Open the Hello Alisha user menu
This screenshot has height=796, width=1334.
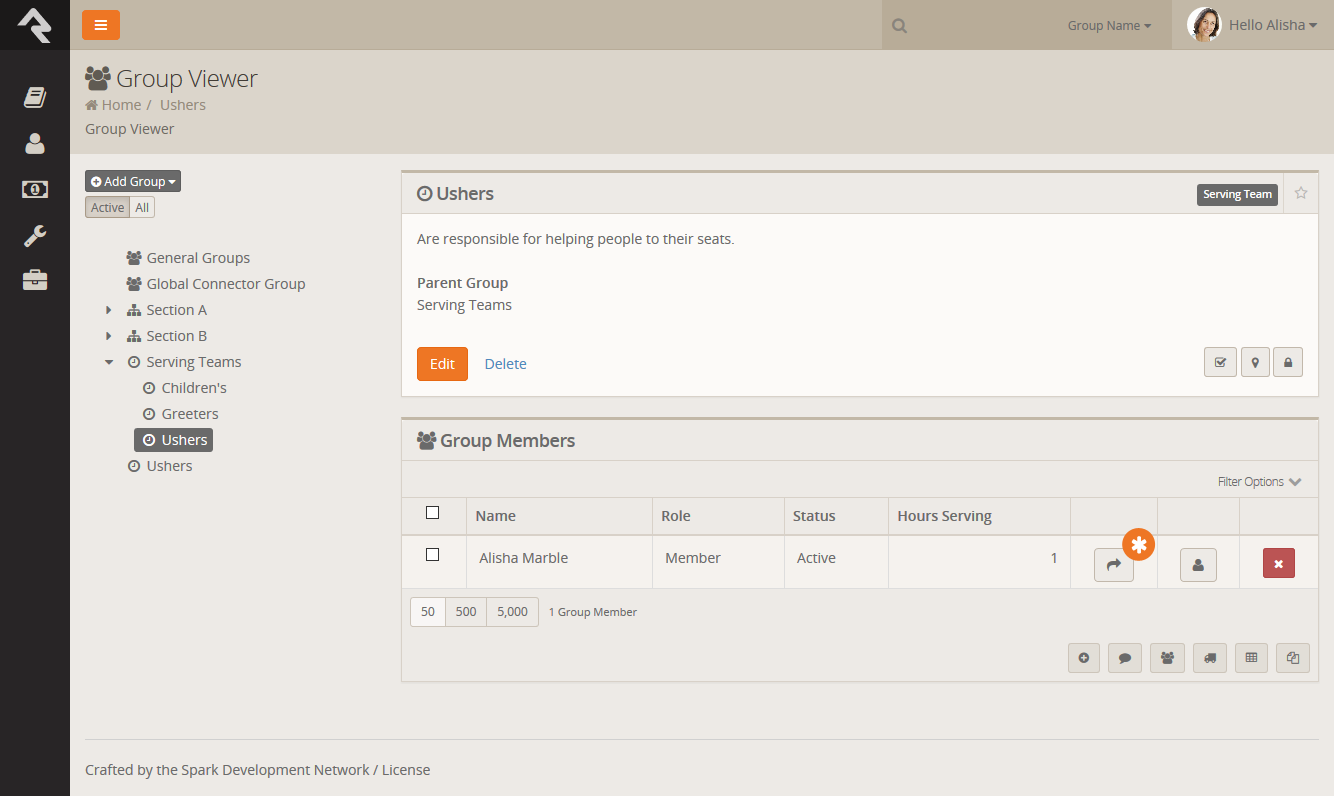tap(1252, 25)
